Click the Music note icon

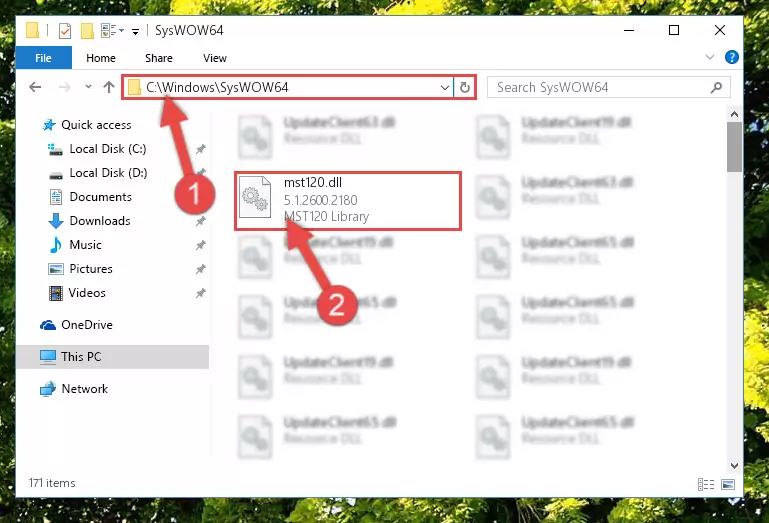point(55,245)
